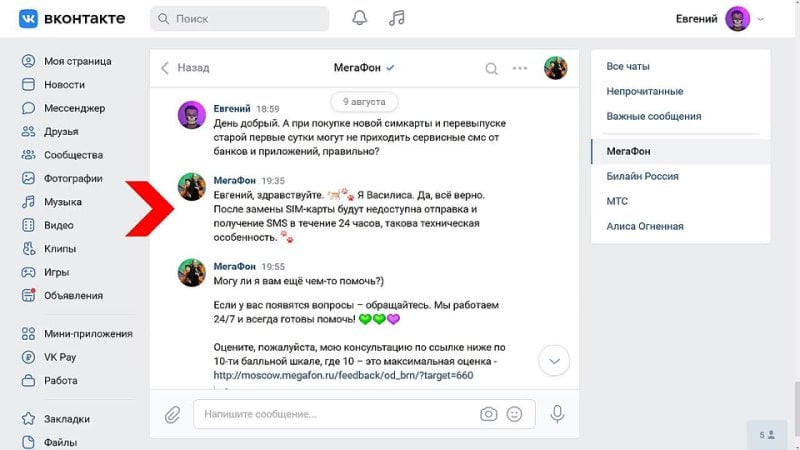
Task: Open Игры gamepad icon
Action: 29,272
